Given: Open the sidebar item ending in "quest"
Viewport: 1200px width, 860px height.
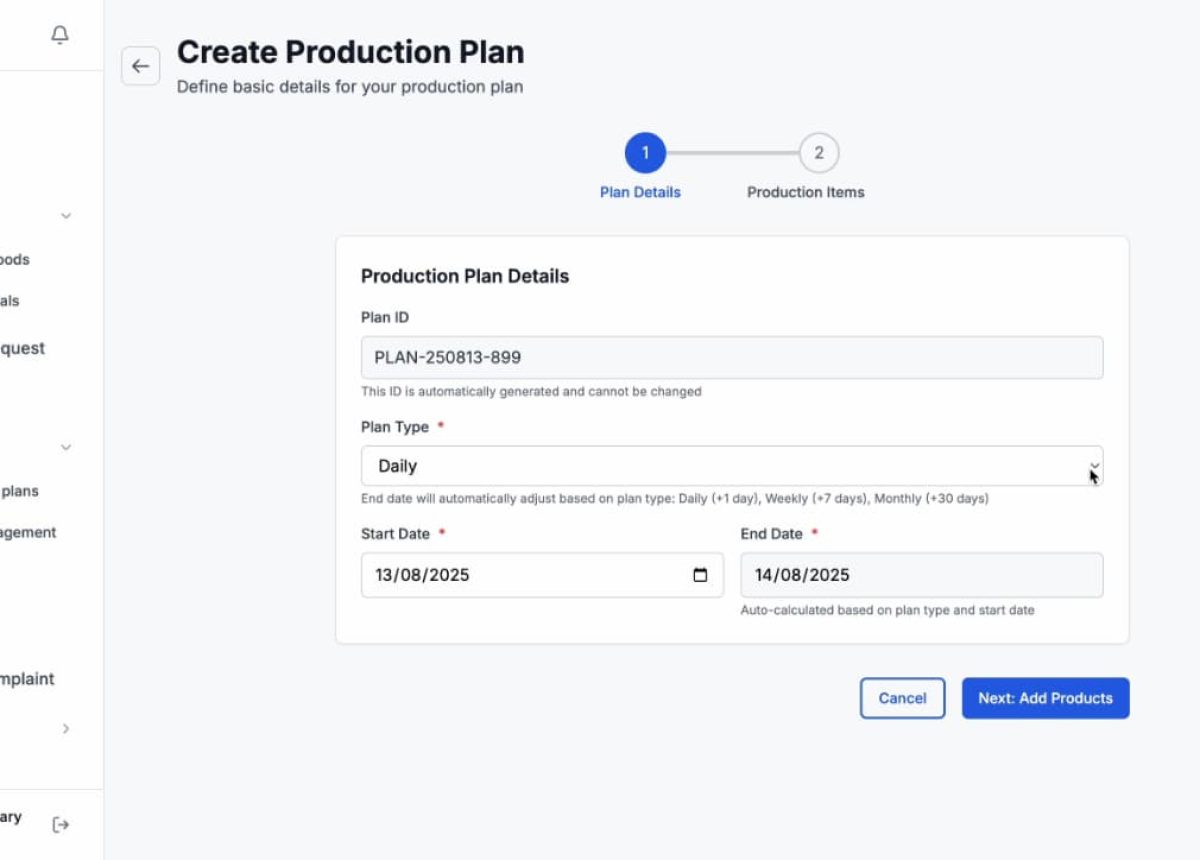Looking at the screenshot, I should tap(22, 348).
